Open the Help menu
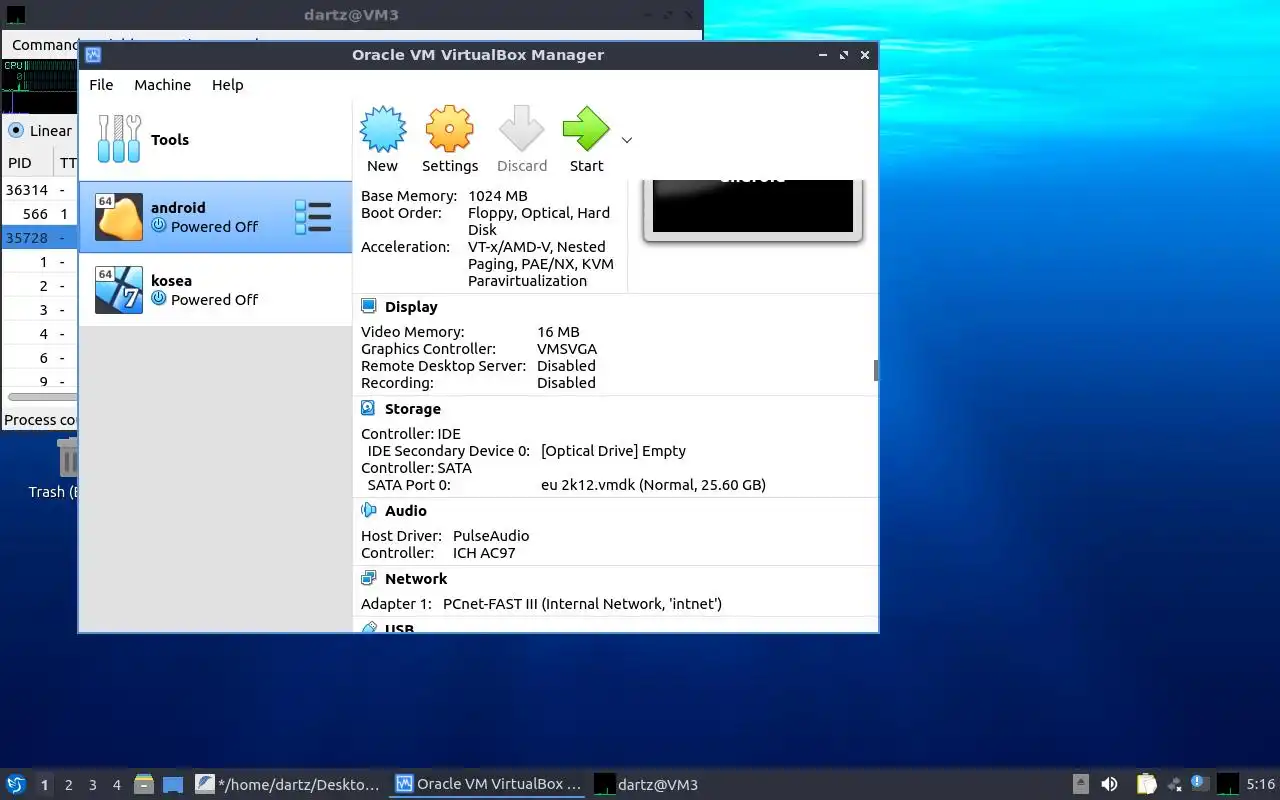 pos(227,85)
